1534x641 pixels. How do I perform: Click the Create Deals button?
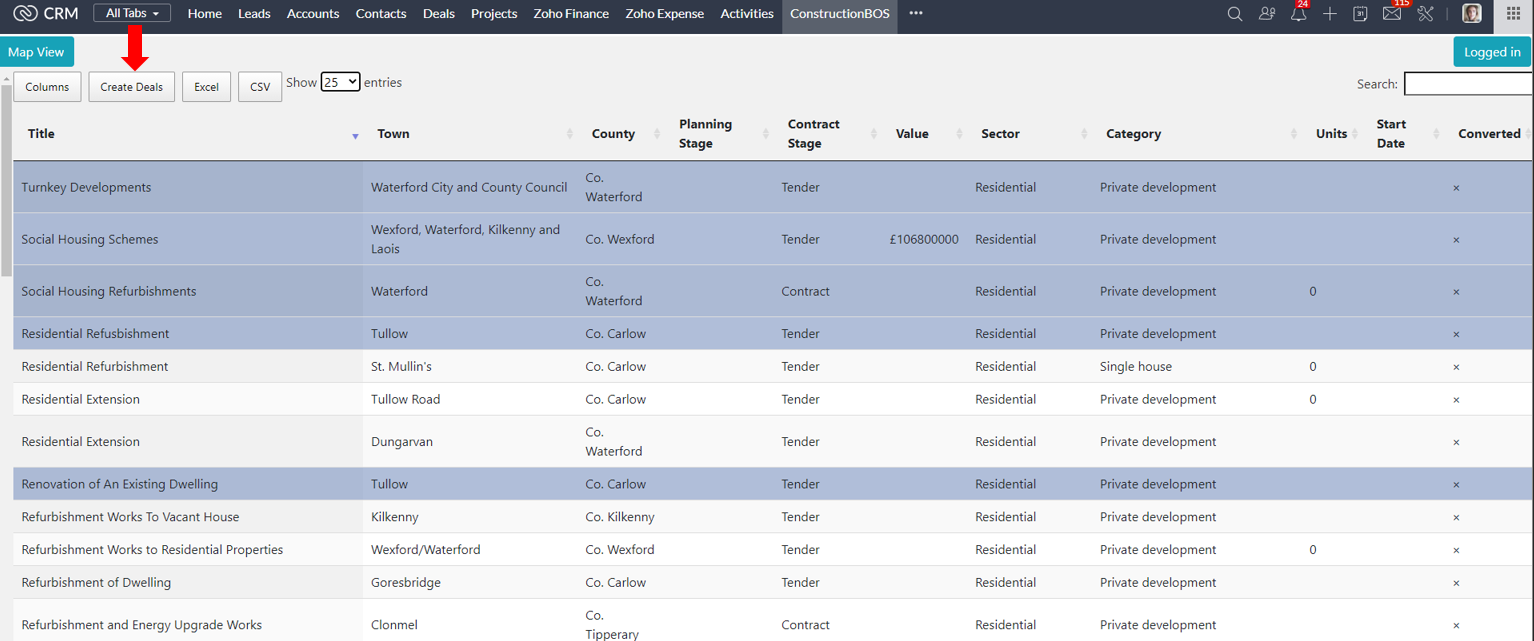click(x=132, y=87)
